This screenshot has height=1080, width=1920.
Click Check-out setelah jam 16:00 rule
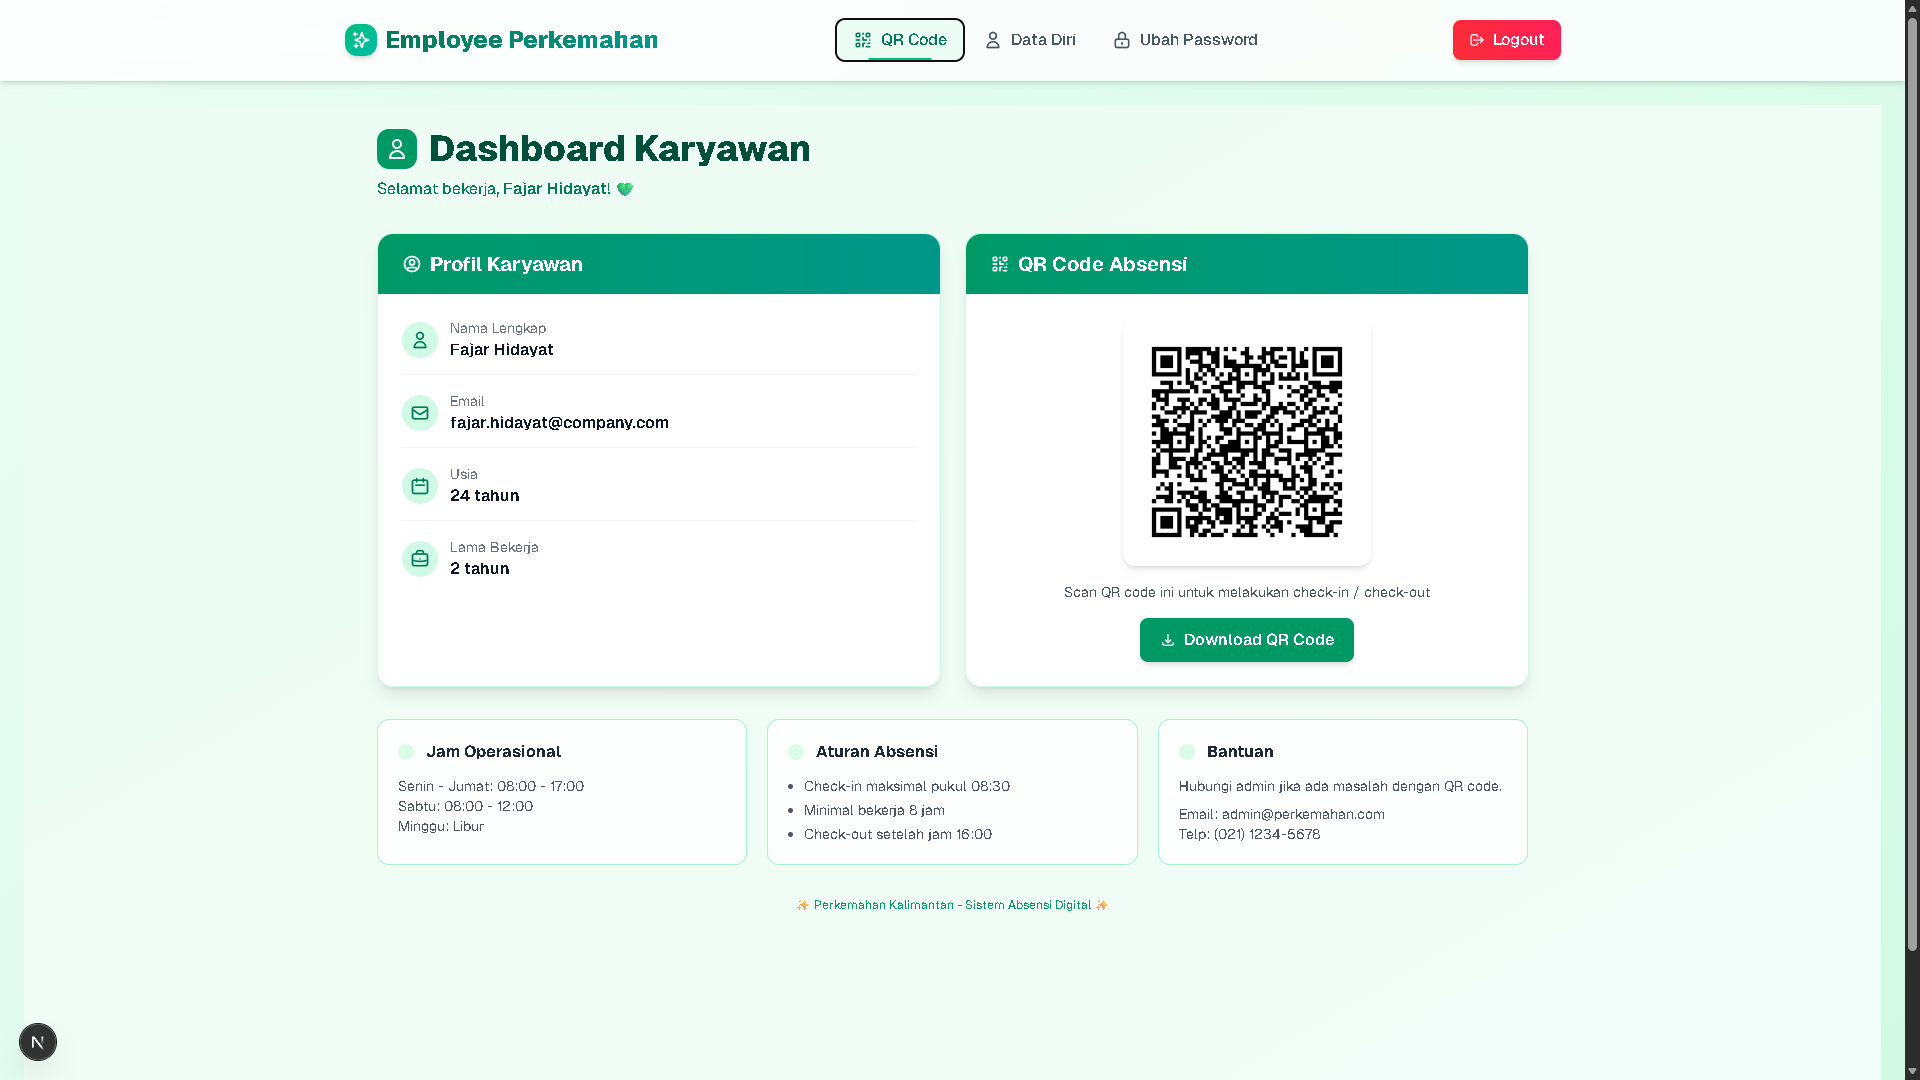click(x=898, y=834)
